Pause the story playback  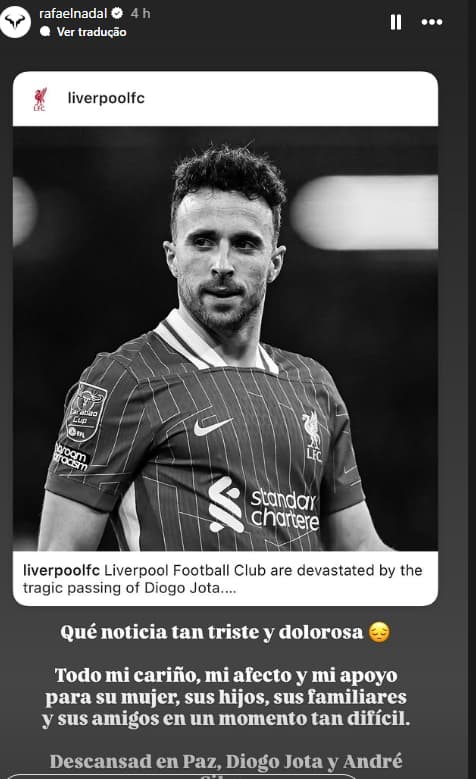[396, 22]
